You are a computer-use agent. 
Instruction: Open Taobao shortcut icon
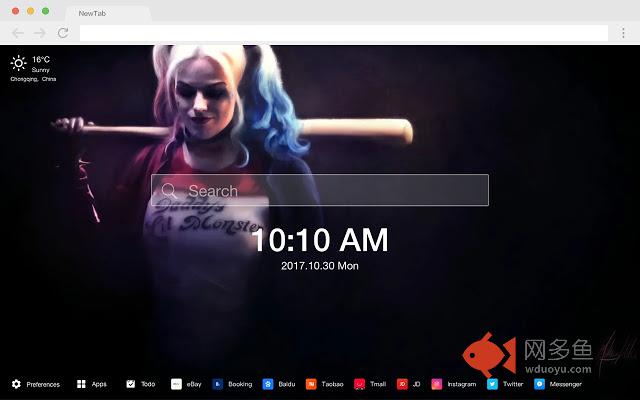(x=312, y=384)
